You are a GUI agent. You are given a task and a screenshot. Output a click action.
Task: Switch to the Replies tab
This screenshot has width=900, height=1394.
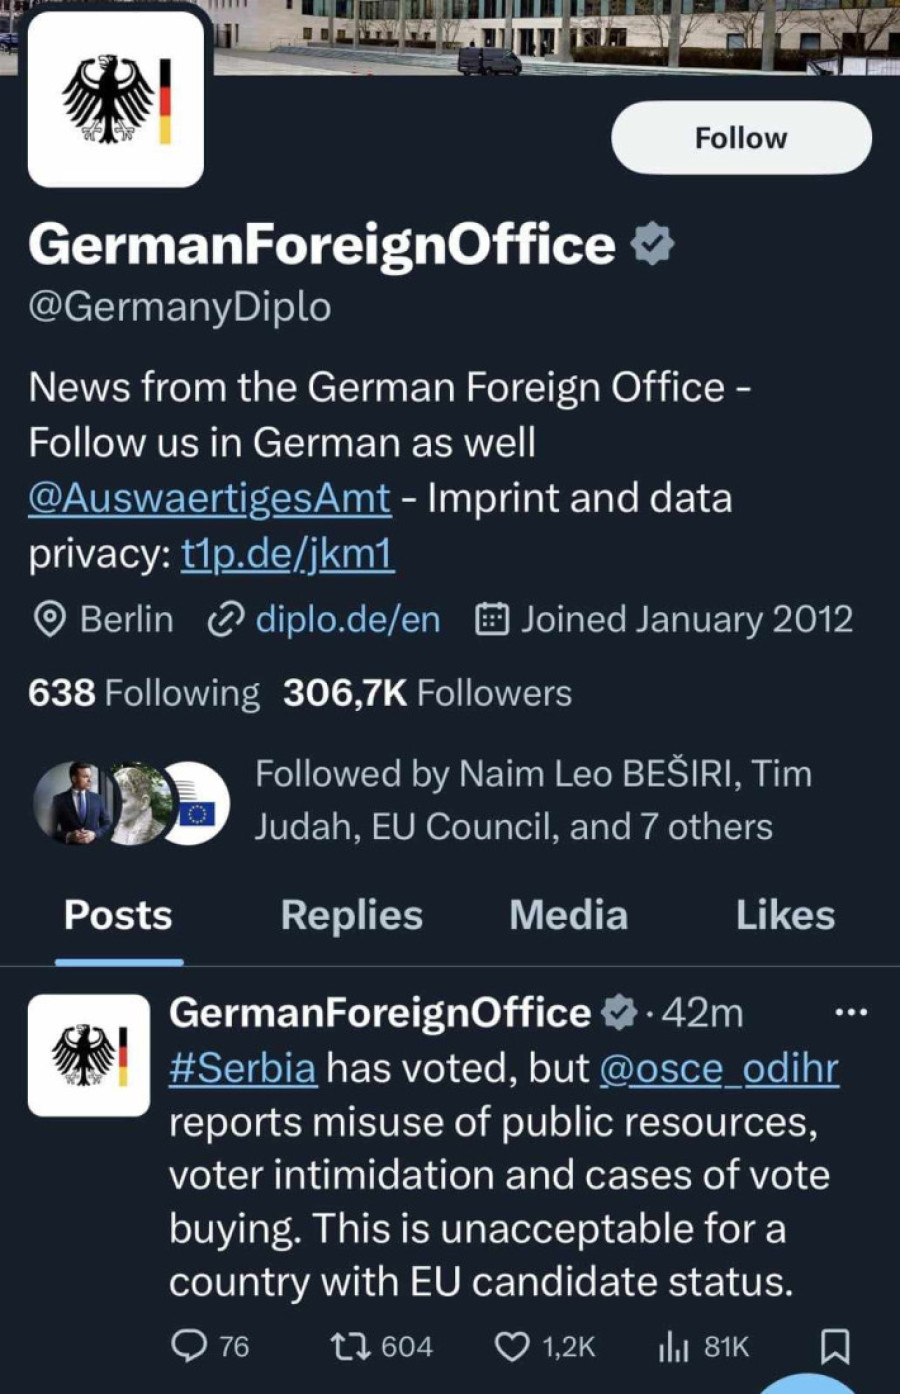pyautogui.click(x=351, y=915)
